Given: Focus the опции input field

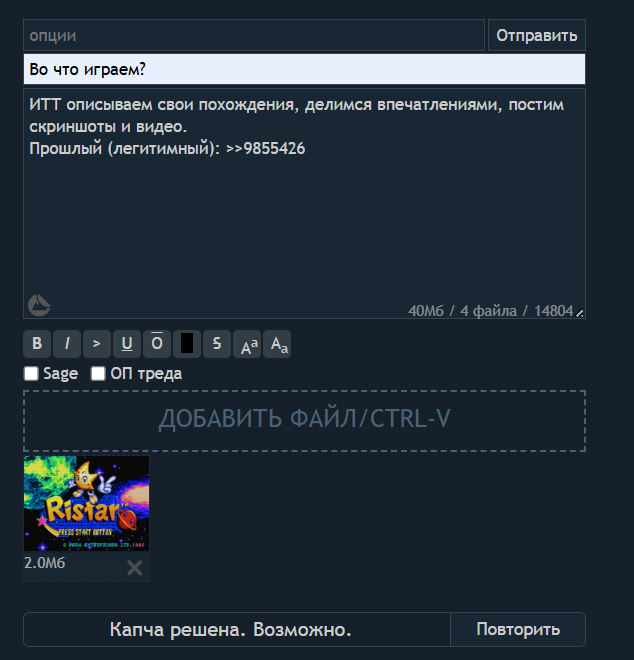Looking at the screenshot, I should coord(254,35).
